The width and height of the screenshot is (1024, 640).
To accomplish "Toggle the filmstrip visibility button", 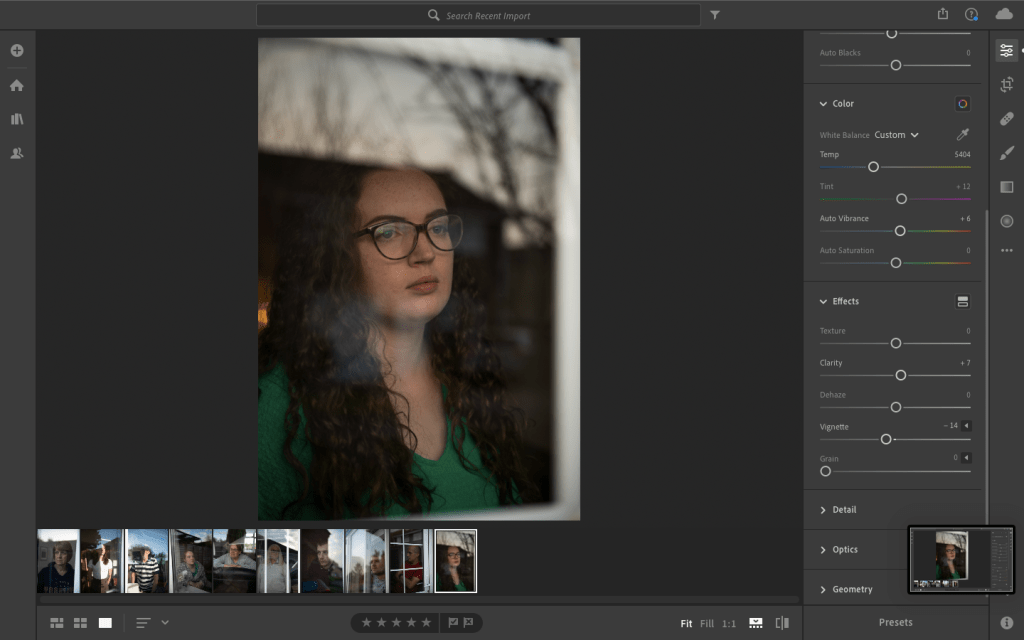I will 756,623.
